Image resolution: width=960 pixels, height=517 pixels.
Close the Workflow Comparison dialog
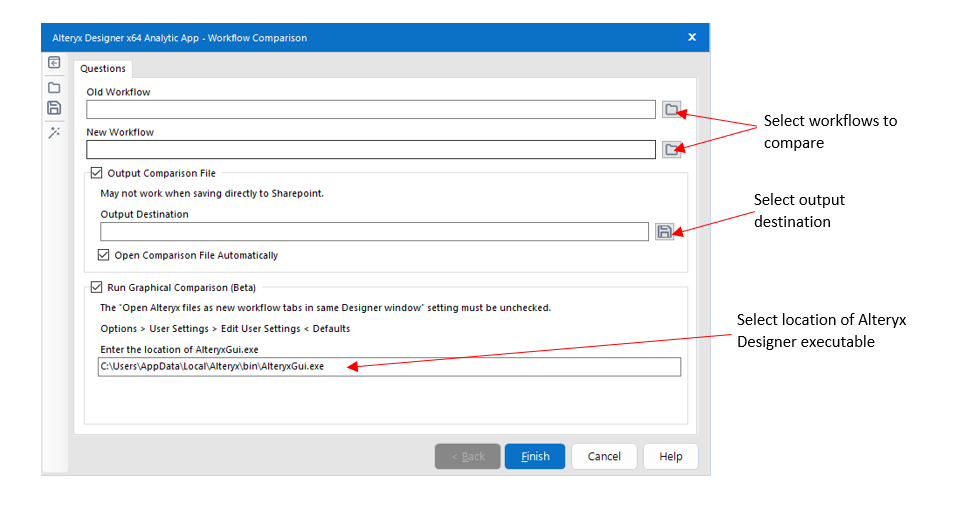(x=692, y=38)
